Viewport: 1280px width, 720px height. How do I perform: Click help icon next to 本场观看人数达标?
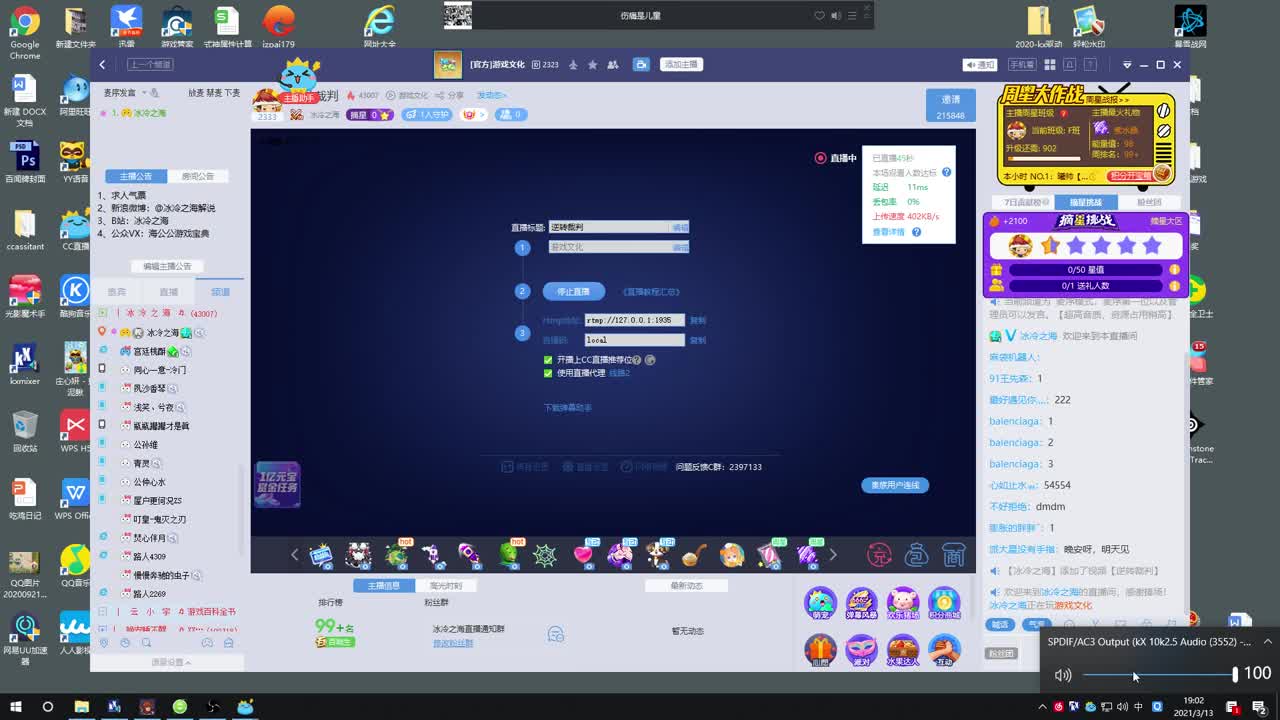coord(946,172)
